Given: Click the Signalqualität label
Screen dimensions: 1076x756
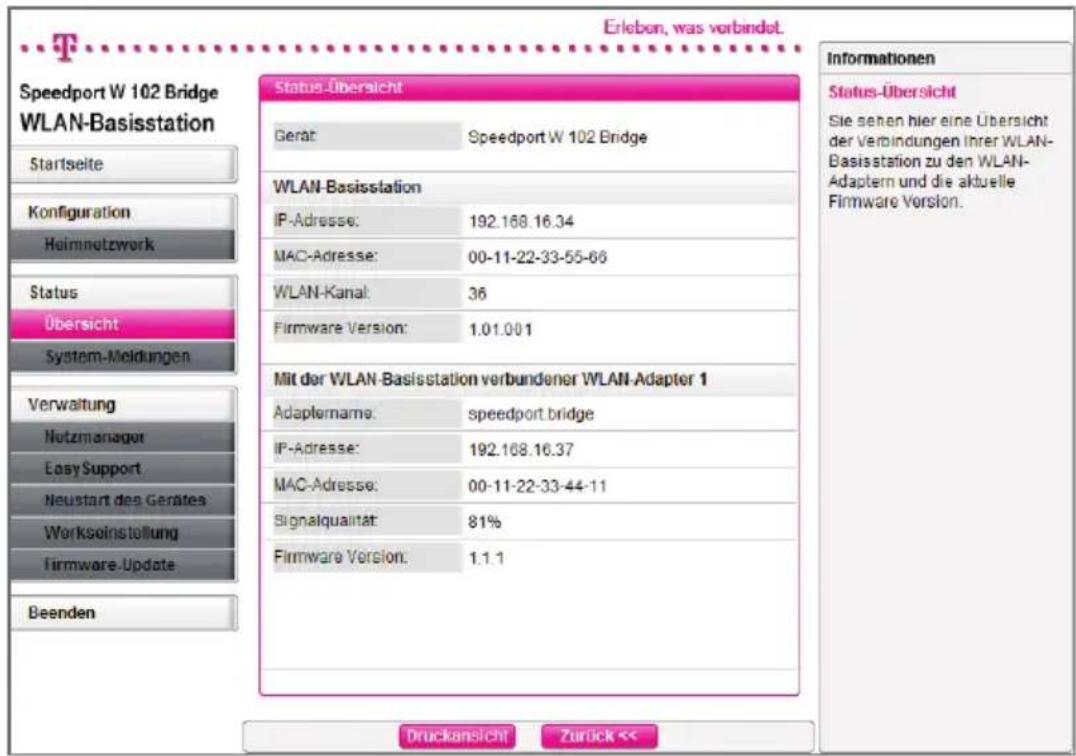Looking at the screenshot, I should (x=325, y=521).
